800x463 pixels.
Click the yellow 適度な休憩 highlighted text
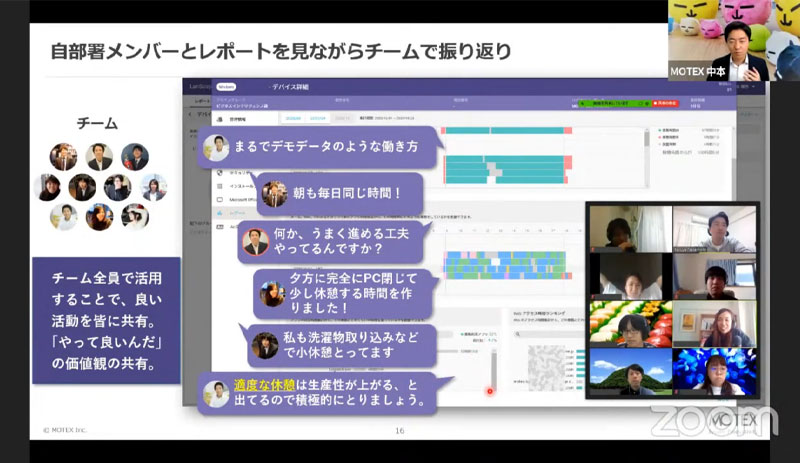265,385
